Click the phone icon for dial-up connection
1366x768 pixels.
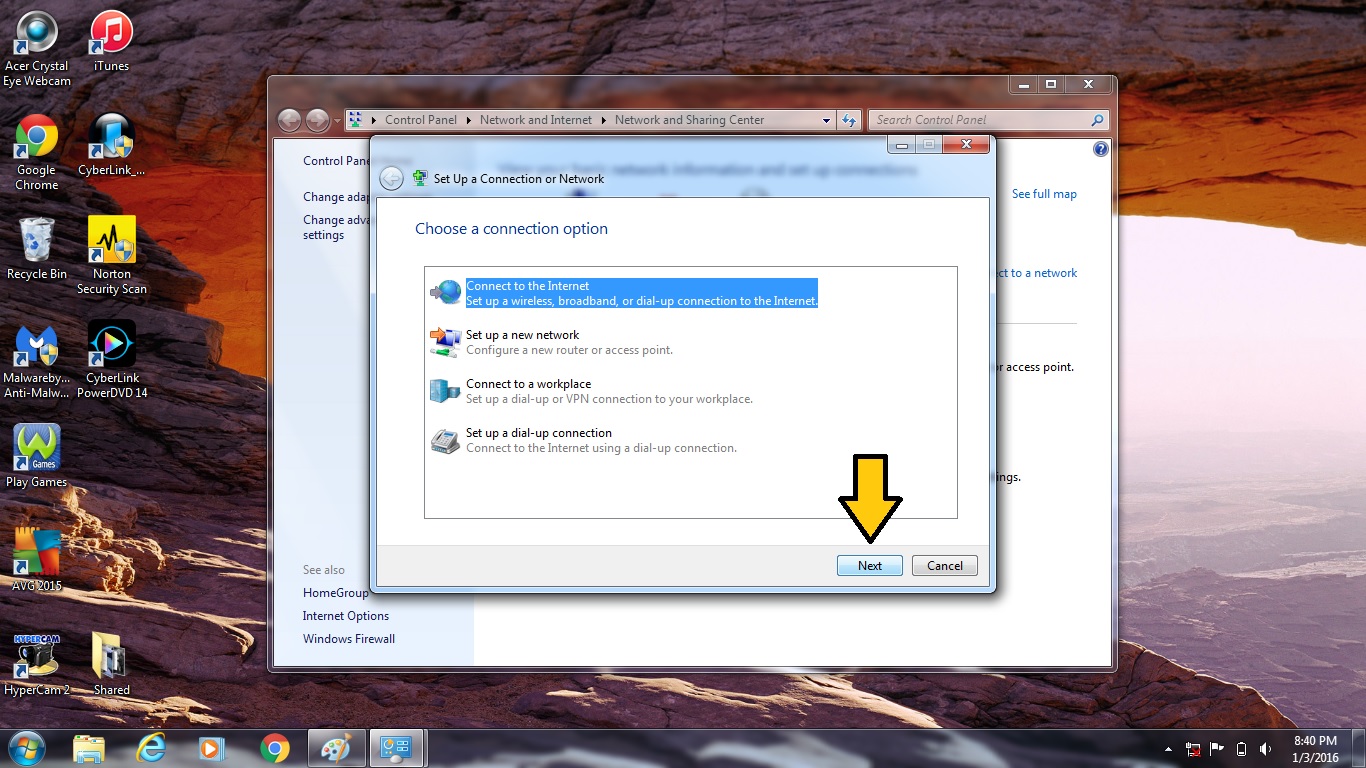pos(445,440)
